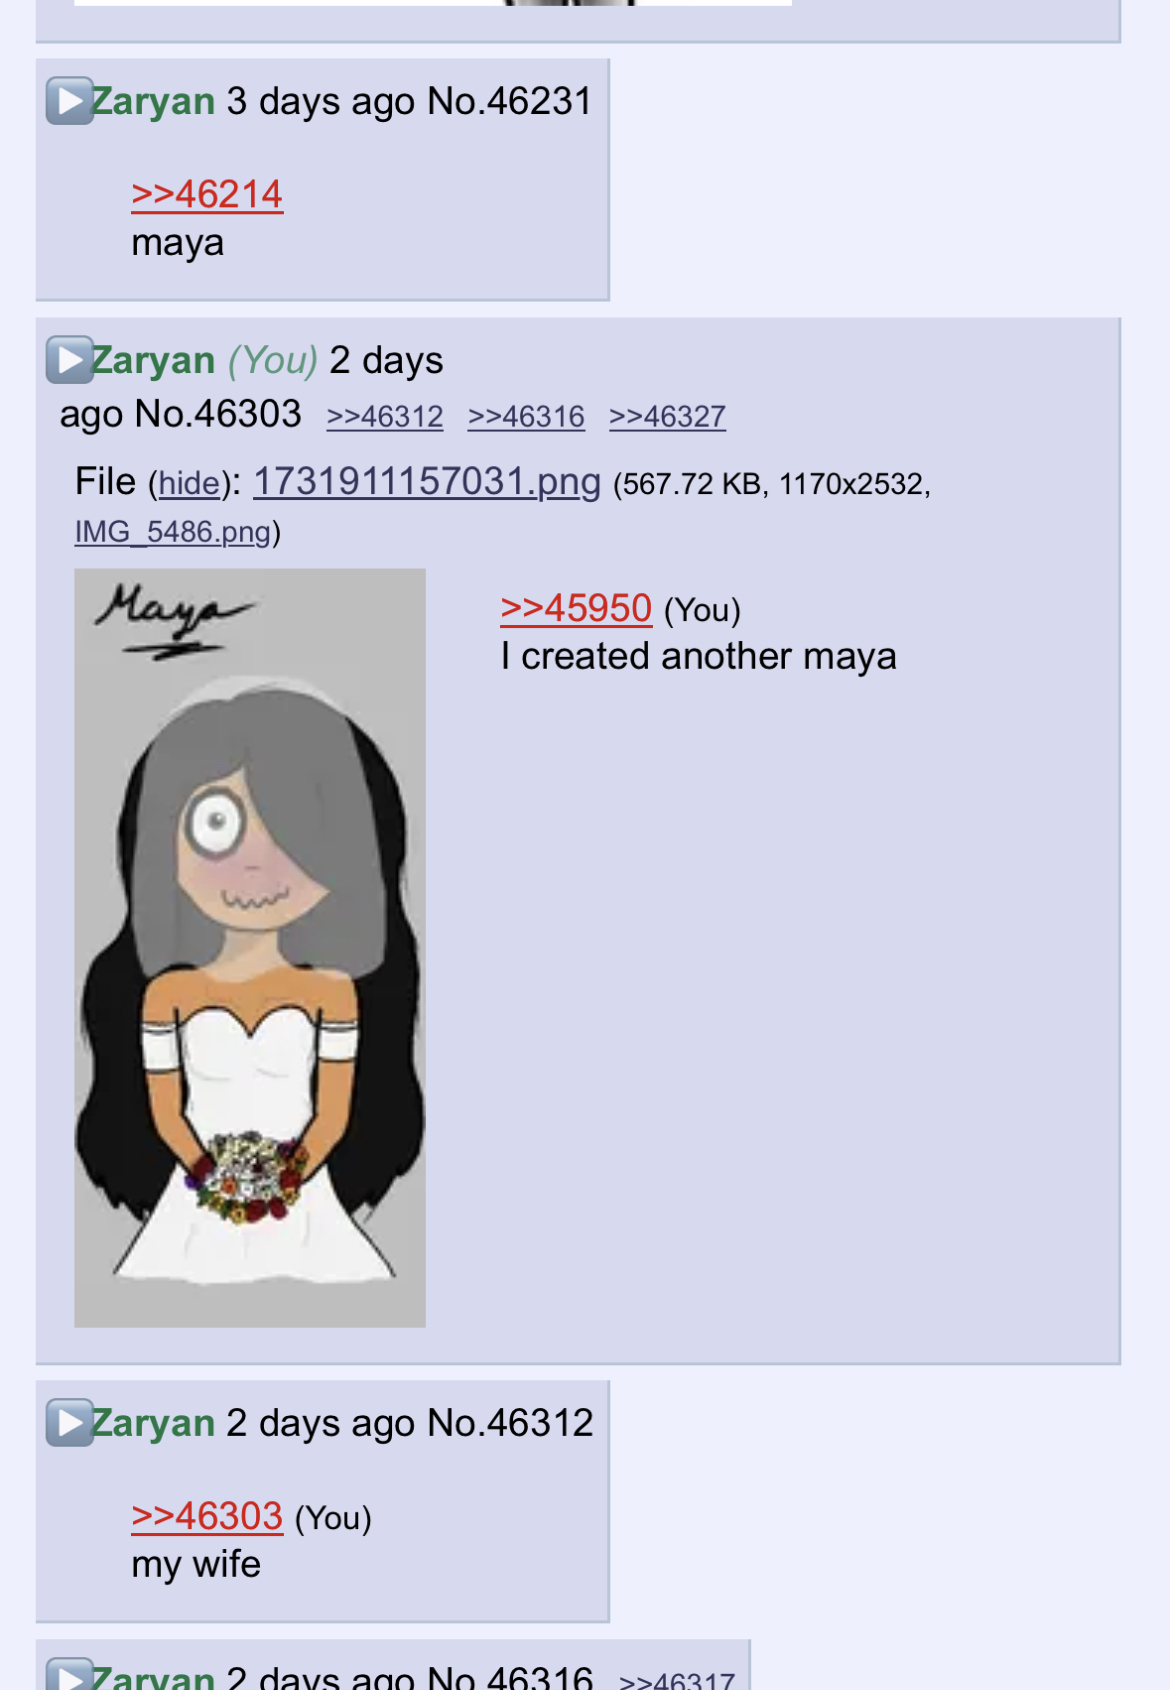The image size is (1170, 1690).
Task: Hide the attached file via hide link
Action: pyautogui.click(x=189, y=484)
